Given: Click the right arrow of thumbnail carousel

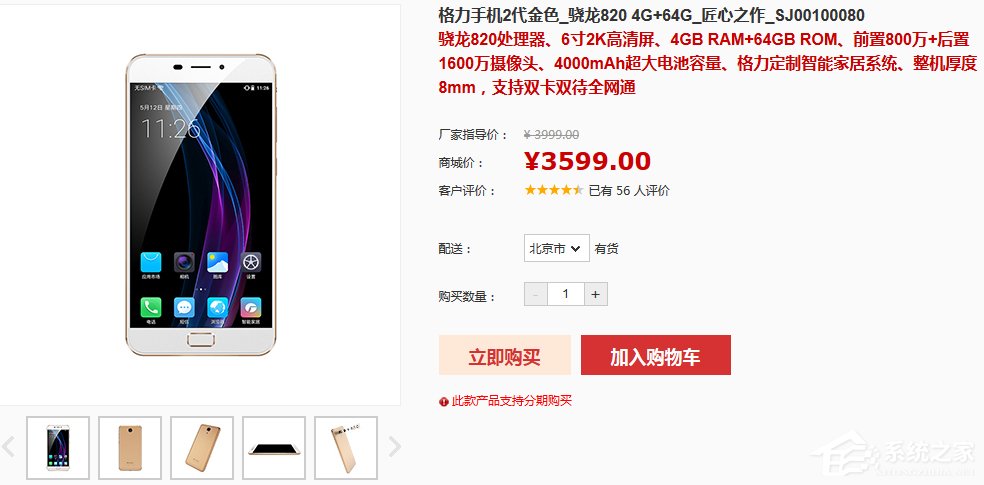Looking at the screenshot, I should [x=394, y=447].
